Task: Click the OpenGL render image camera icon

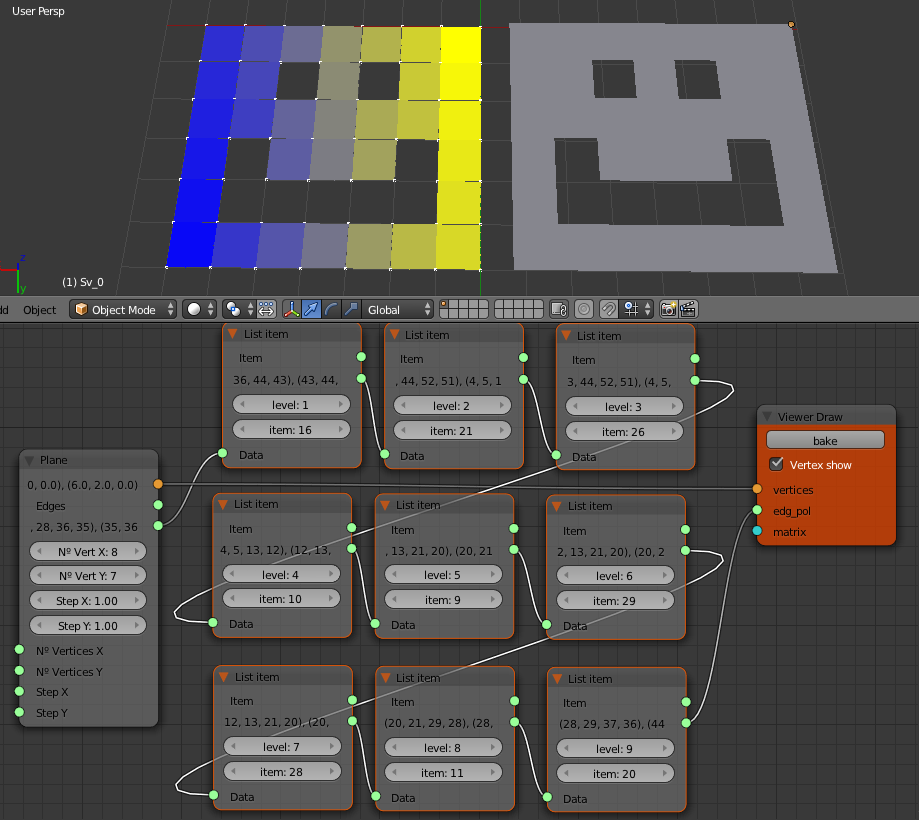Action: point(668,309)
